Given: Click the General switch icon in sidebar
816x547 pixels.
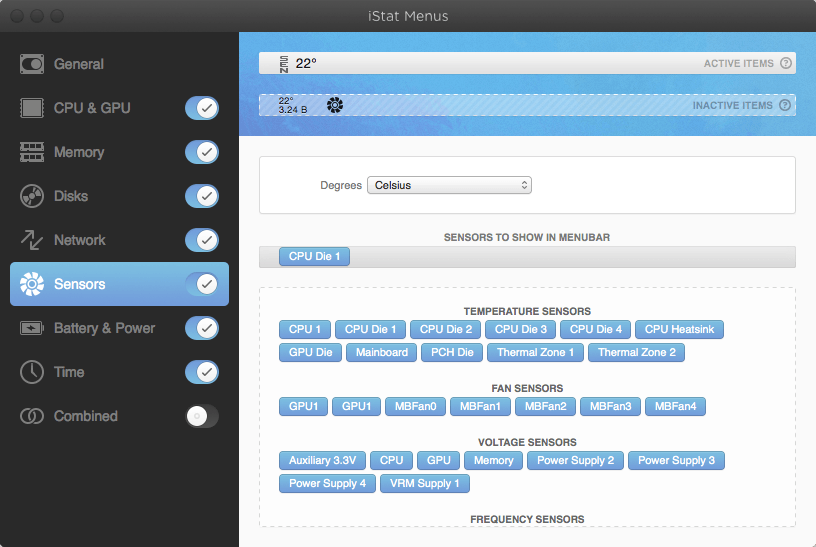Looking at the screenshot, I should (32, 64).
